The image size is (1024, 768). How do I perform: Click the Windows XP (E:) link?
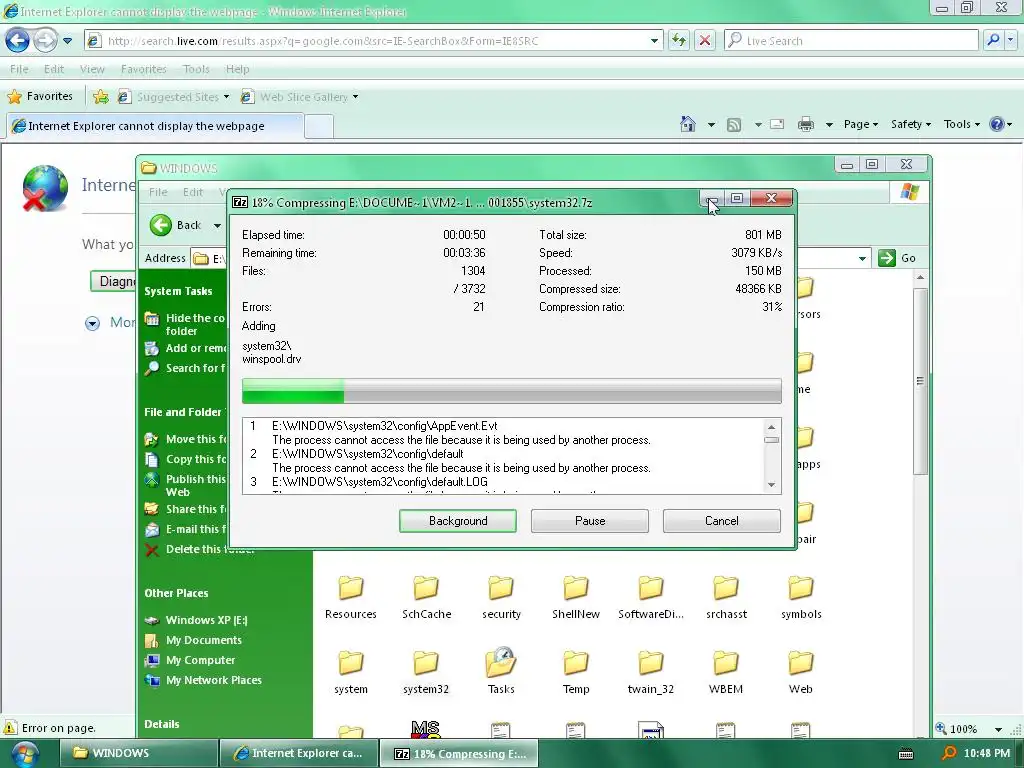pos(206,620)
